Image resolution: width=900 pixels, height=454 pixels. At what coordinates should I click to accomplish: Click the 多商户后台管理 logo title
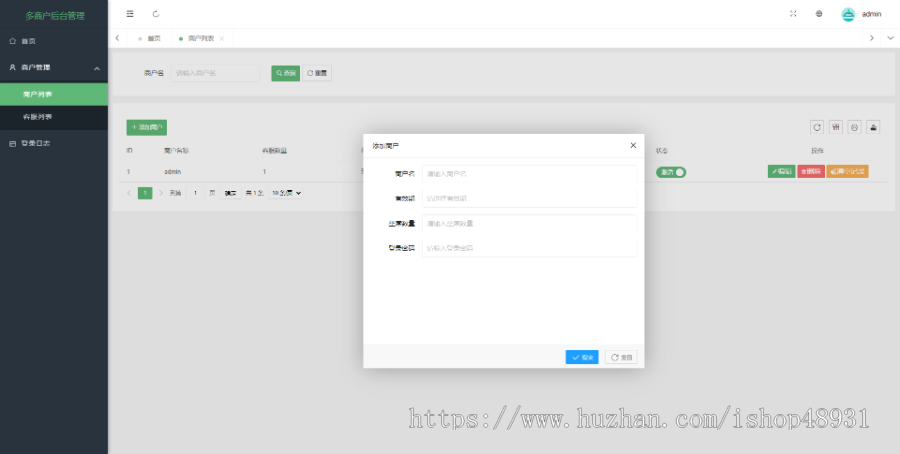coord(55,16)
